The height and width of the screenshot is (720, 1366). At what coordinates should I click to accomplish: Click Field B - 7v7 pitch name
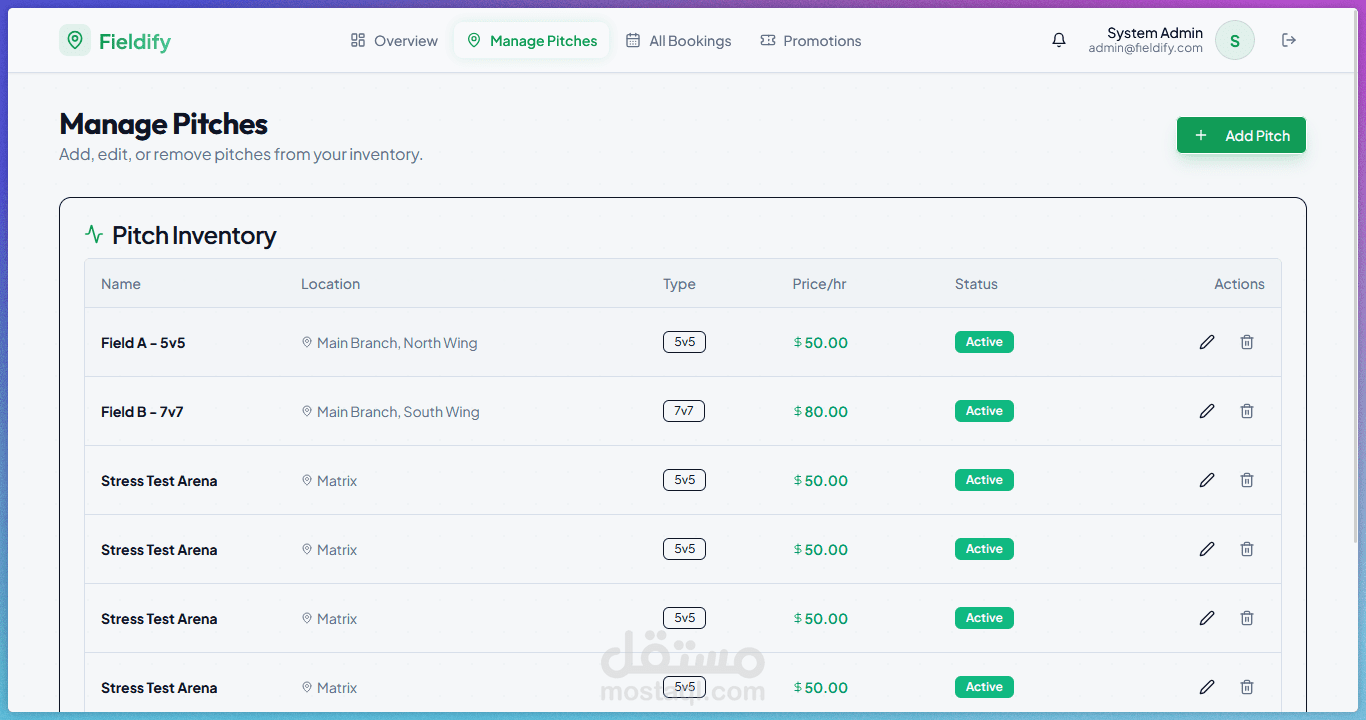click(142, 412)
